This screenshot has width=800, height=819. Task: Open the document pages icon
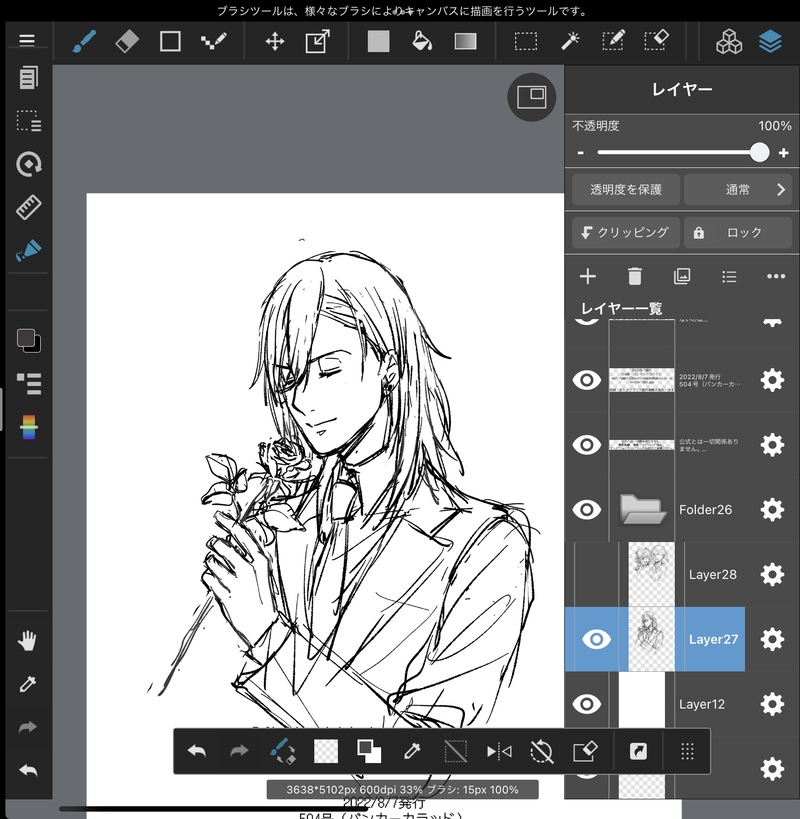click(28, 78)
